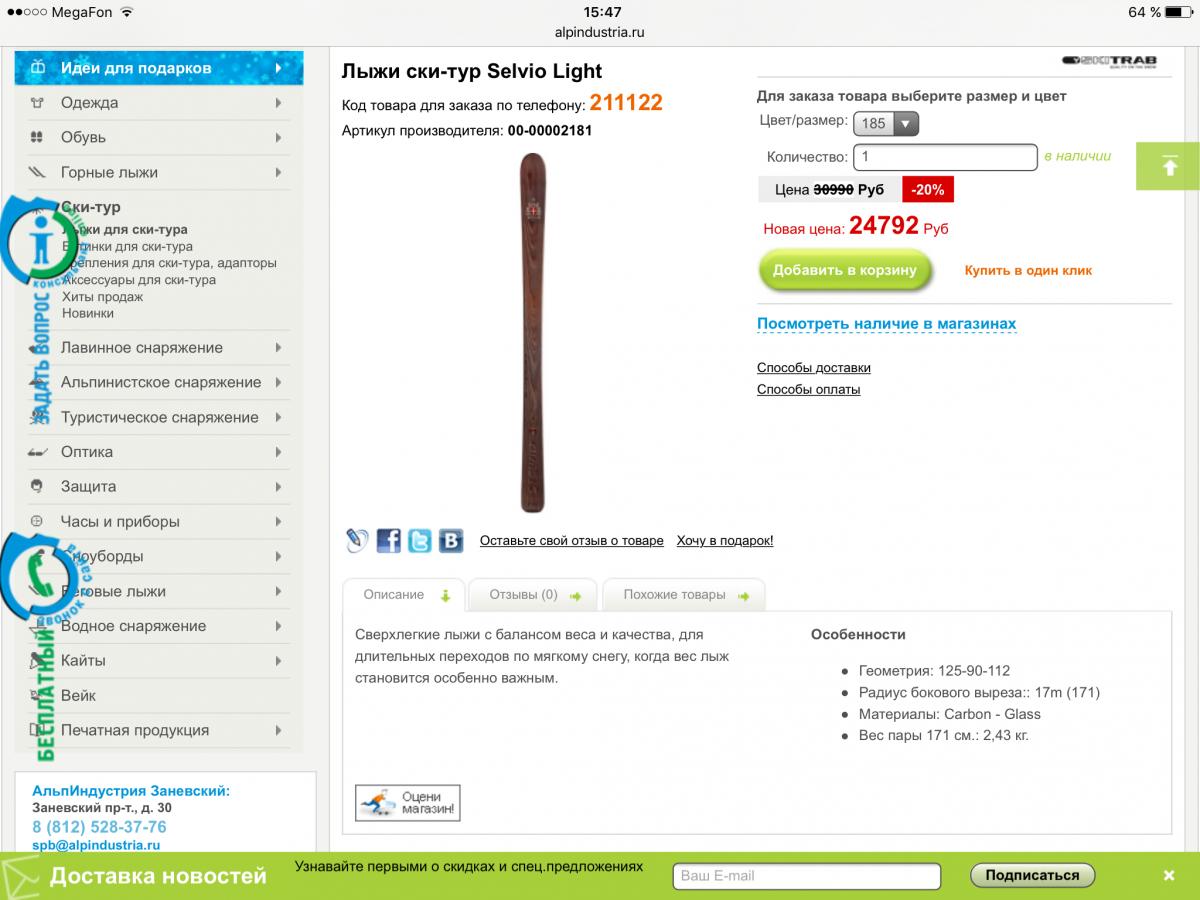The height and width of the screenshot is (900, 1200).
Task: Share product on Twitter icon
Action: click(420, 541)
